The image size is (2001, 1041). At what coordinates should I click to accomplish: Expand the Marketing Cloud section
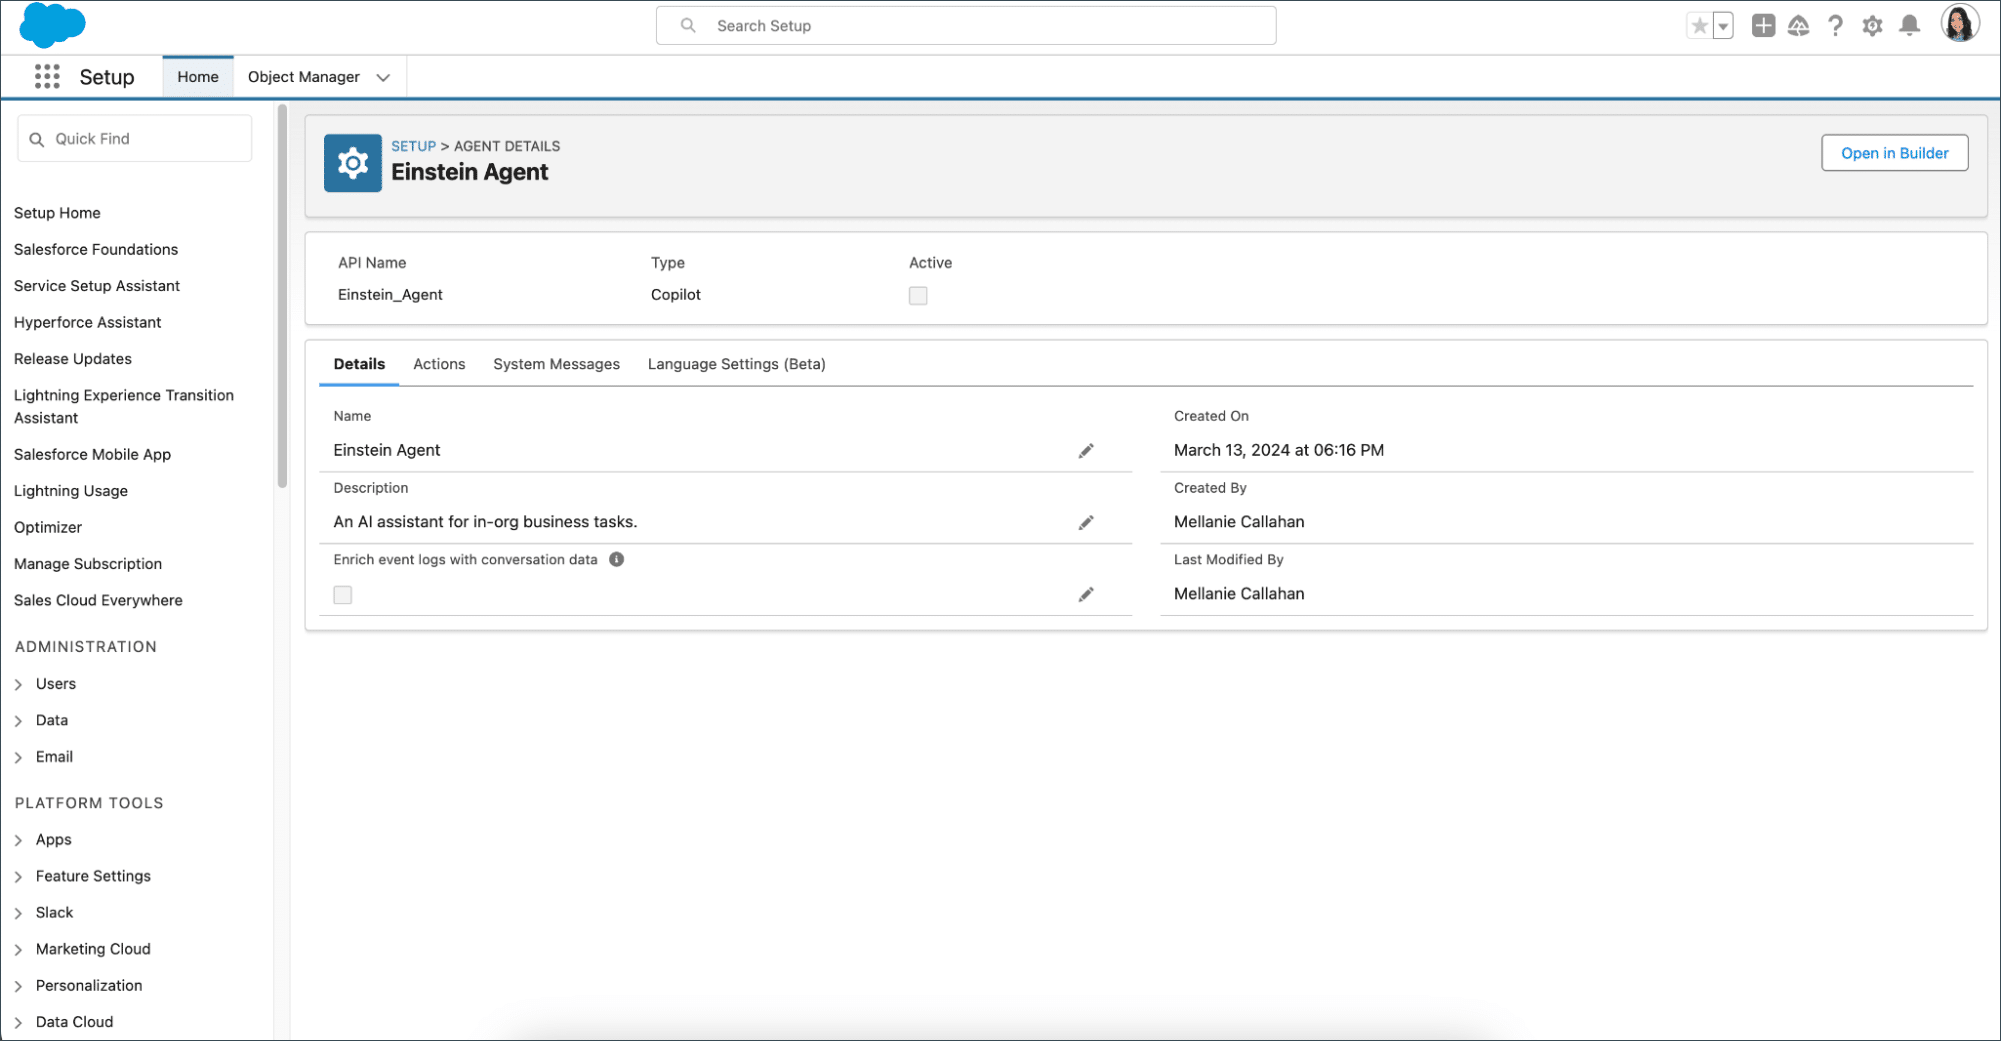pyautogui.click(x=19, y=950)
